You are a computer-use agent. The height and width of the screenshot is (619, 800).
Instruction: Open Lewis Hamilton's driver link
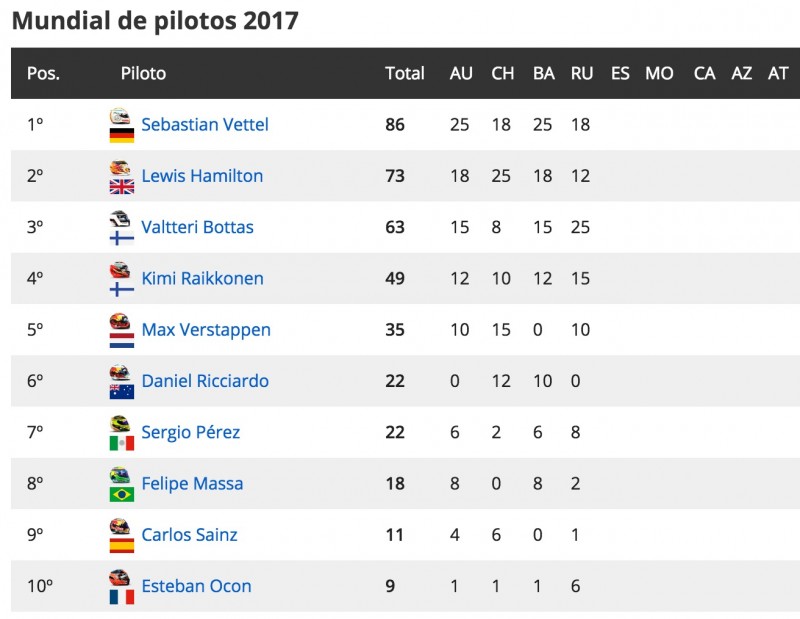pyautogui.click(x=202, y=176)
